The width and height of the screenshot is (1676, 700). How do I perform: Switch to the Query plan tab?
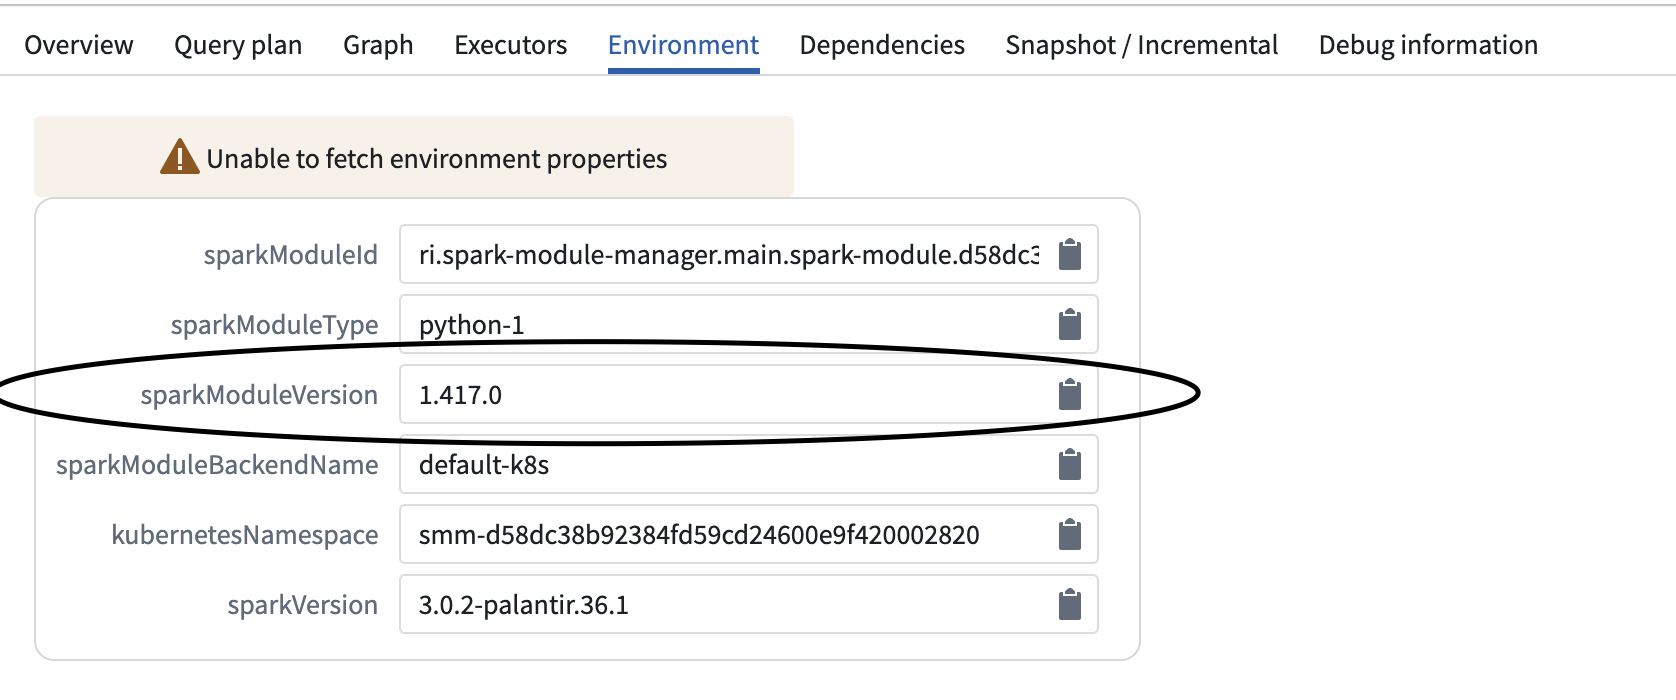(x=238, y=45)
